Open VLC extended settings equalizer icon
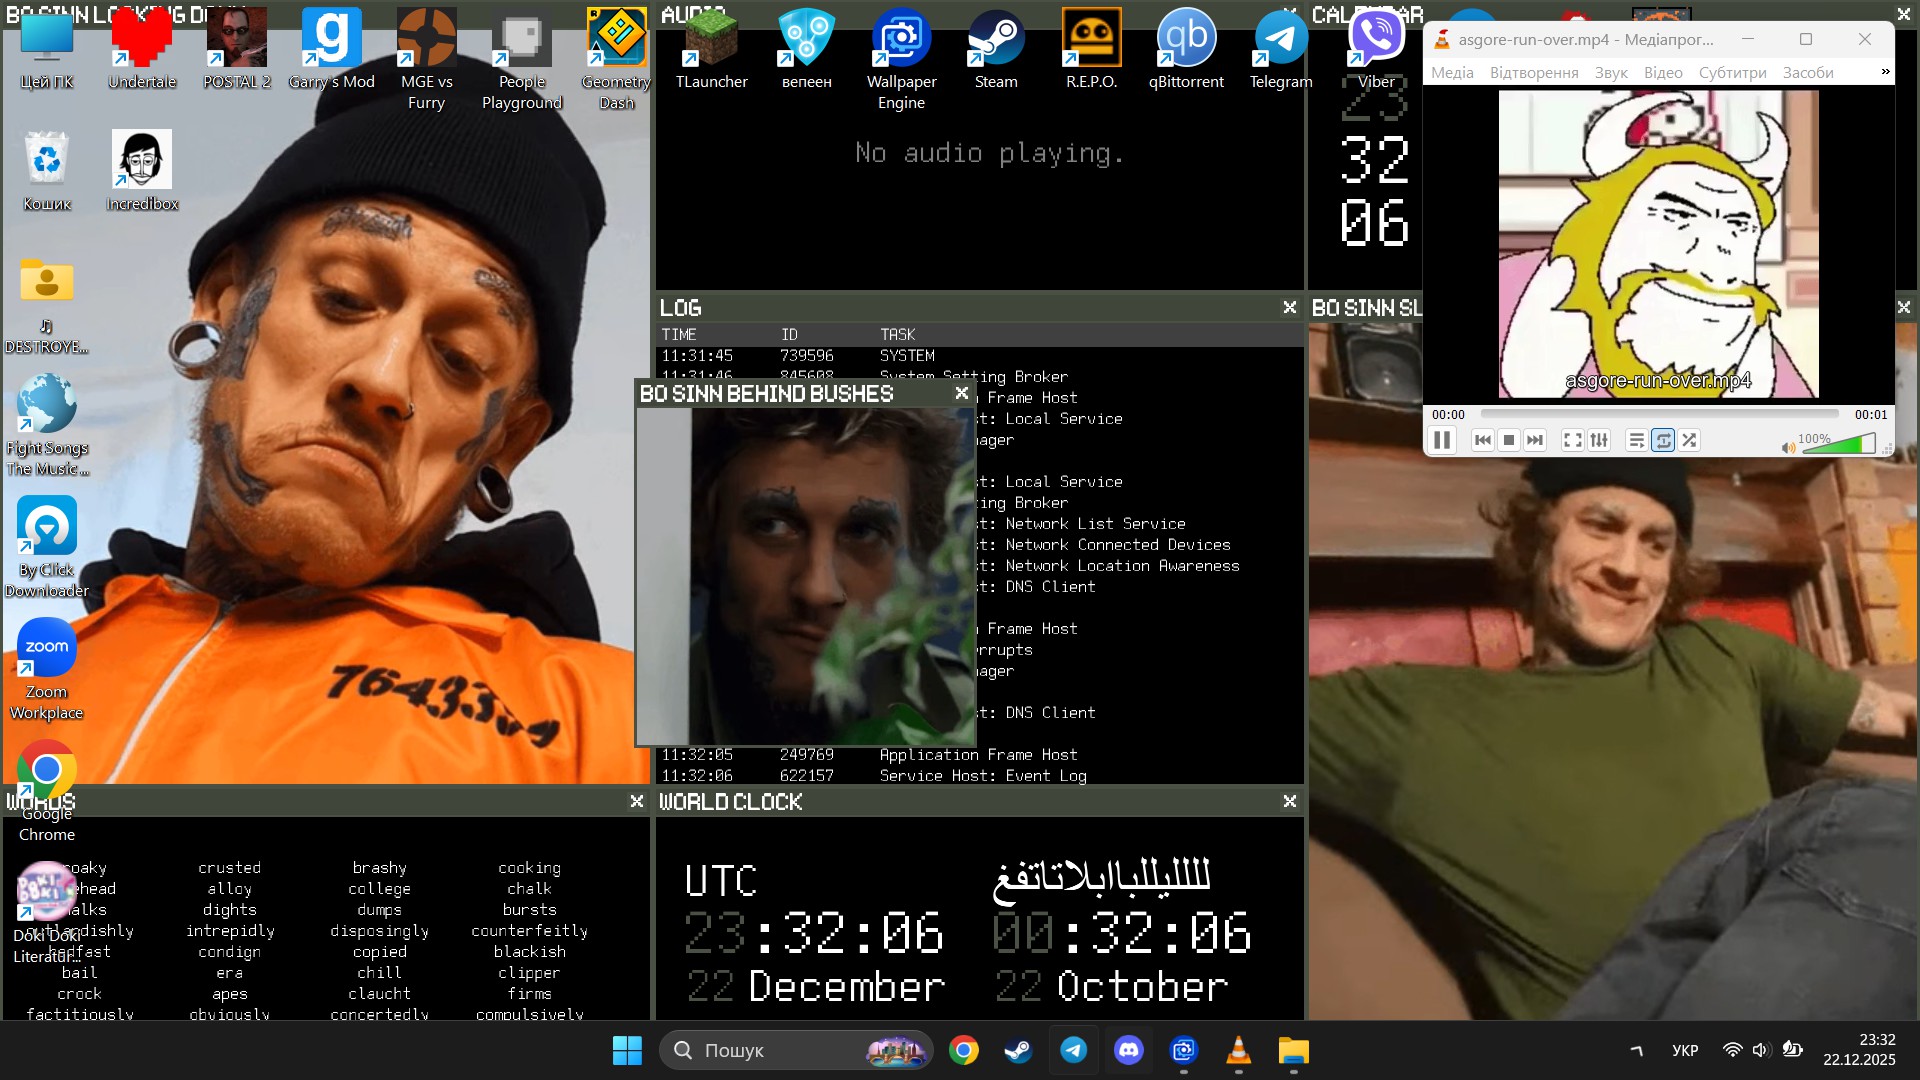The height and width of the screenshot is (1080, 1920). click(1599, 440)
